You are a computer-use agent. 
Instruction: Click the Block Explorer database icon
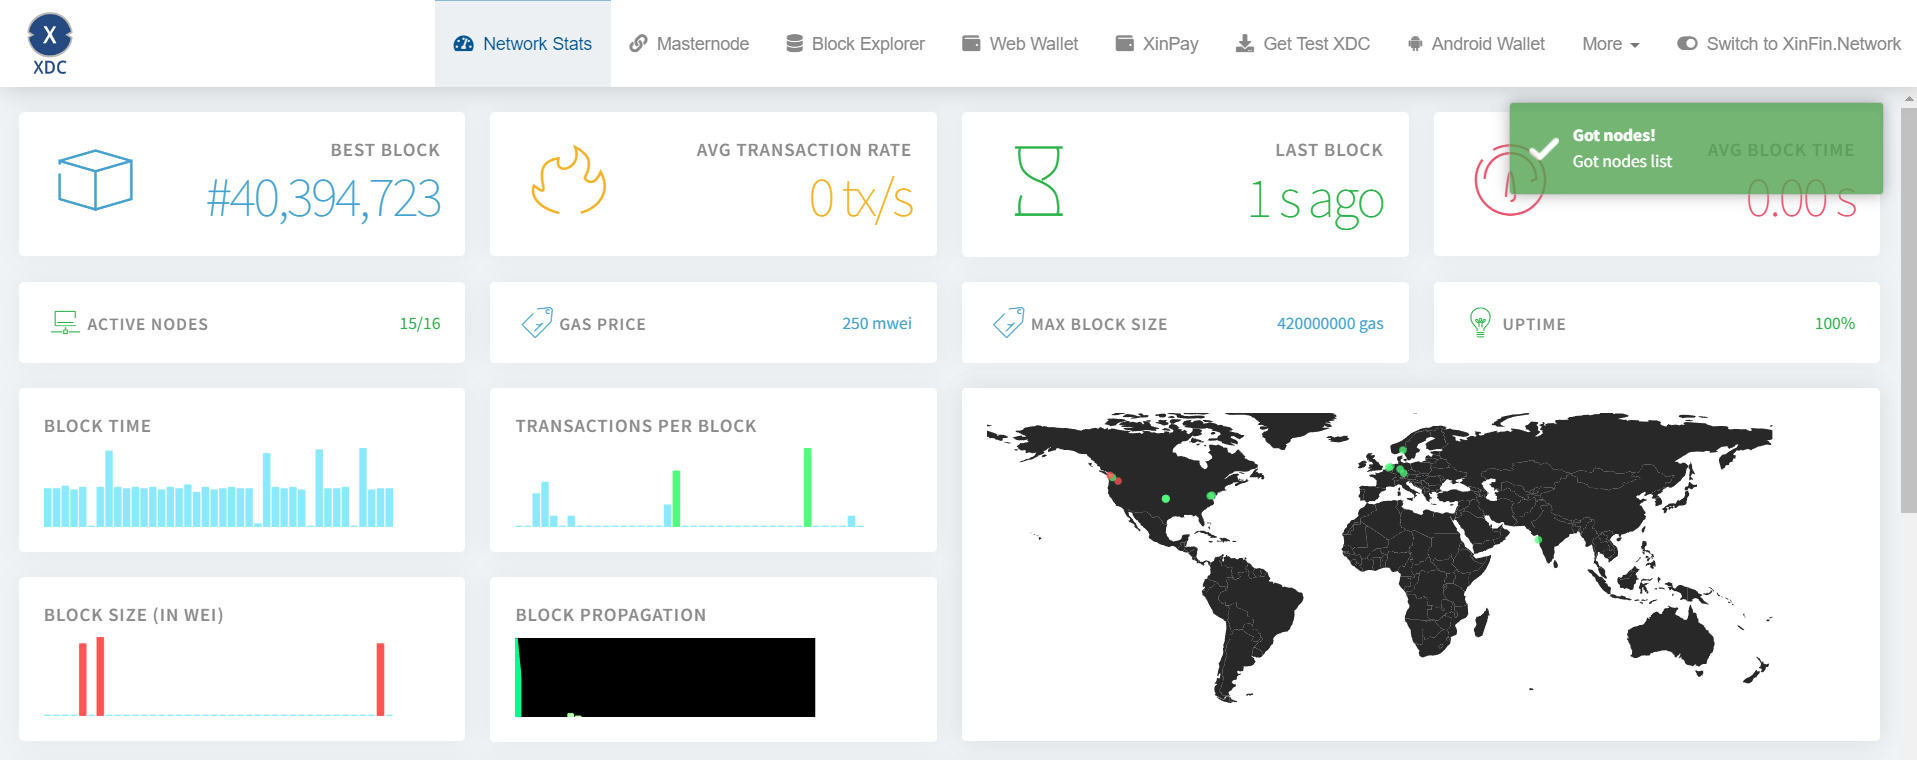point(794,44)
